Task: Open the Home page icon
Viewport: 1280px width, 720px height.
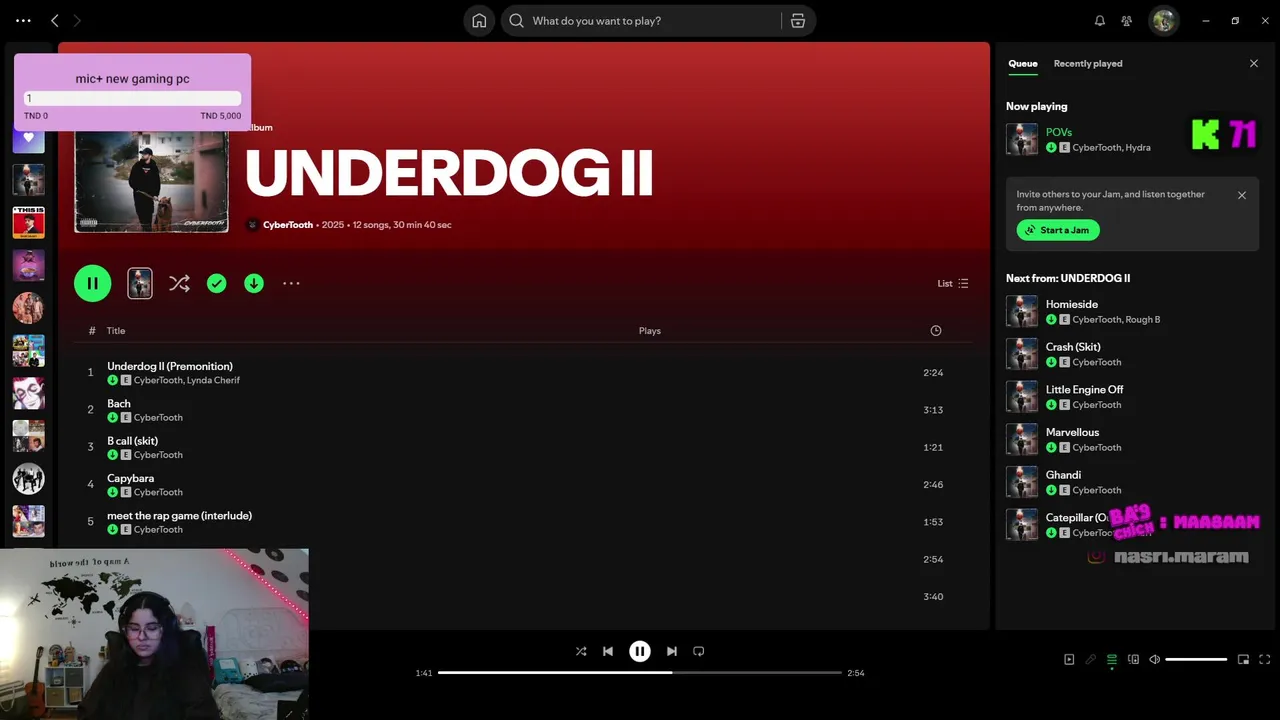Action: pos(479,21)
